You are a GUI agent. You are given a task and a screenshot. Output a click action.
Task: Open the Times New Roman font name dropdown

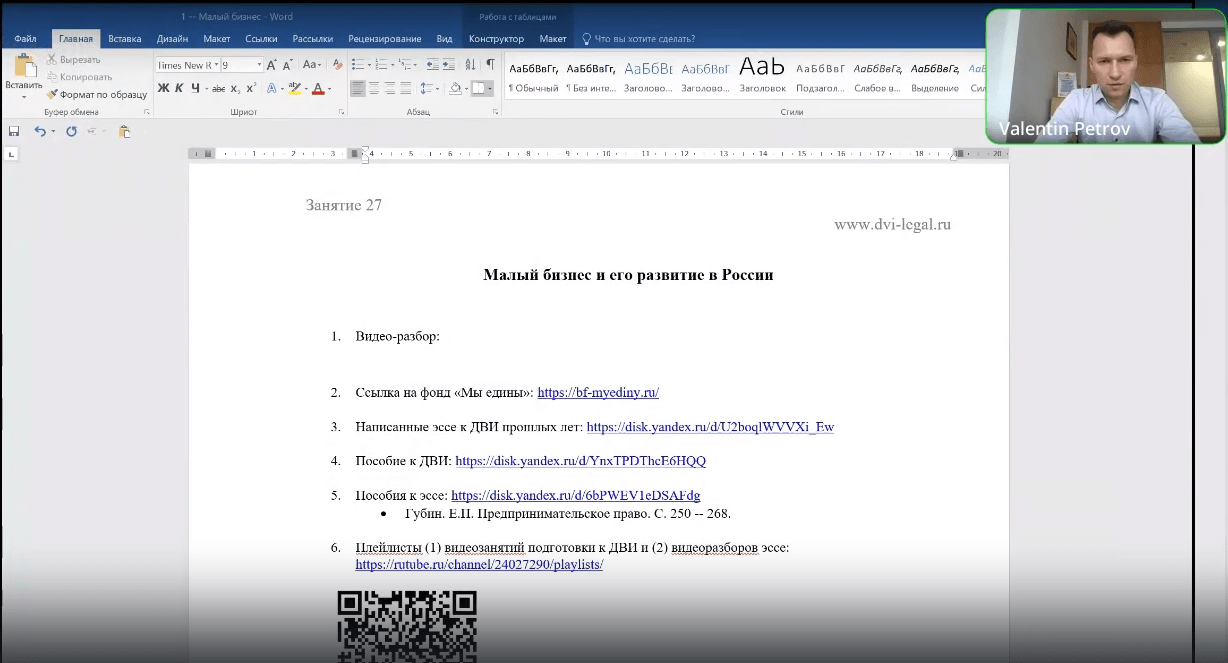click(215, 65)
